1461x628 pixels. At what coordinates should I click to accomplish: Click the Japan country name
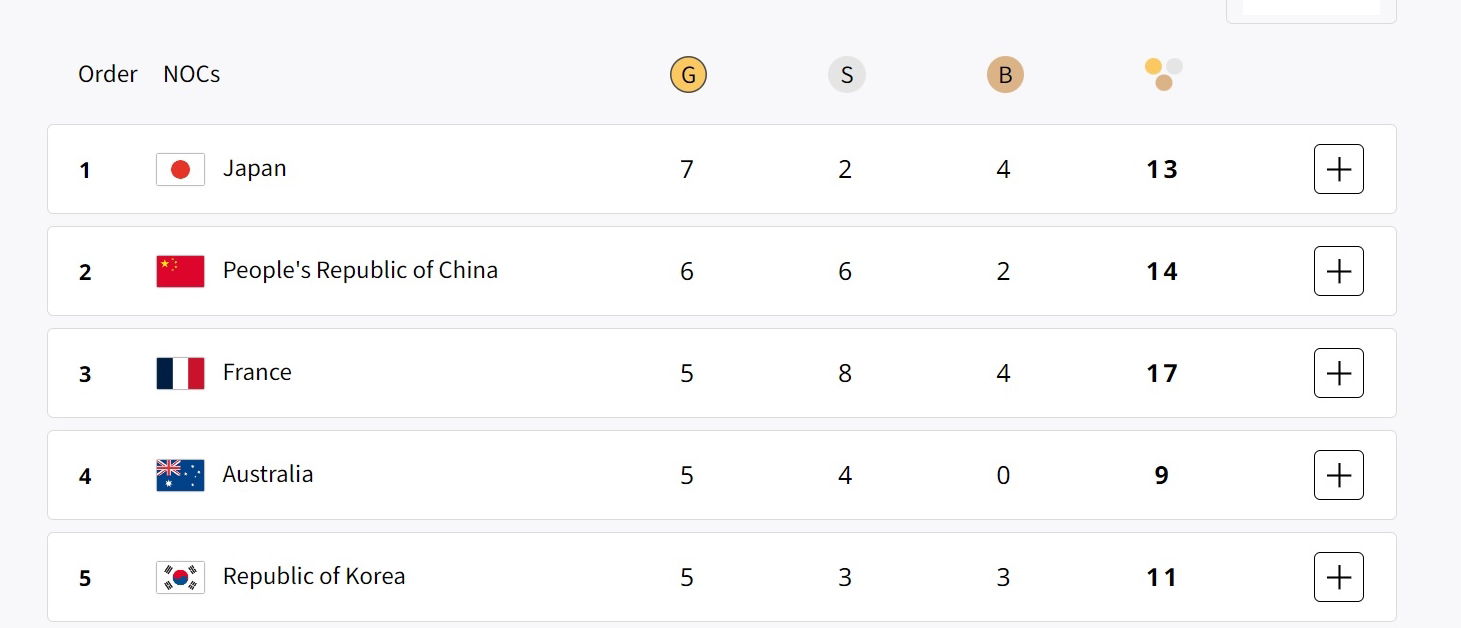[254, 169]
